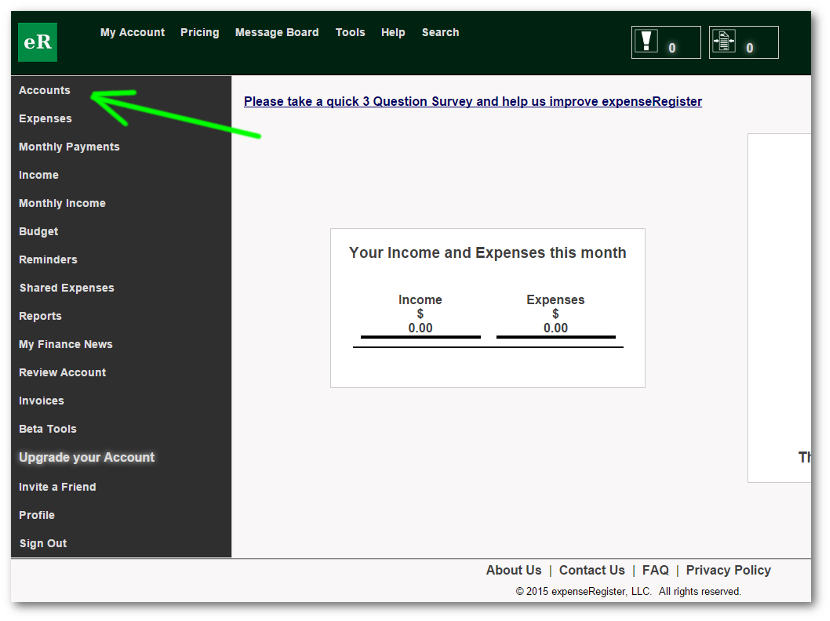Open the Budget section

[x=38, y=231]
